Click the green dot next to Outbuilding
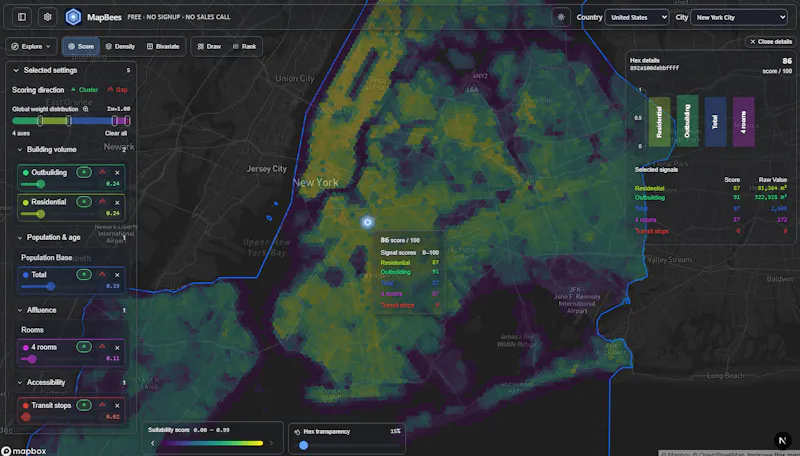This screenshot has height=456, width=800. [x=26, y=172]
